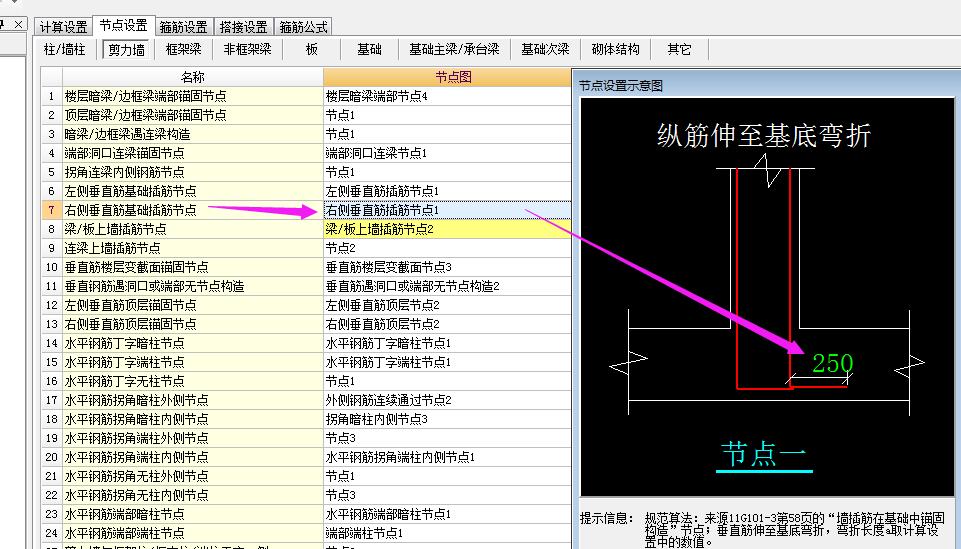The height and width of the screenshot is (549, 961).
Task: Click cell 左侧垂直筋顶层节点2
Action: [x=447, y=305]
